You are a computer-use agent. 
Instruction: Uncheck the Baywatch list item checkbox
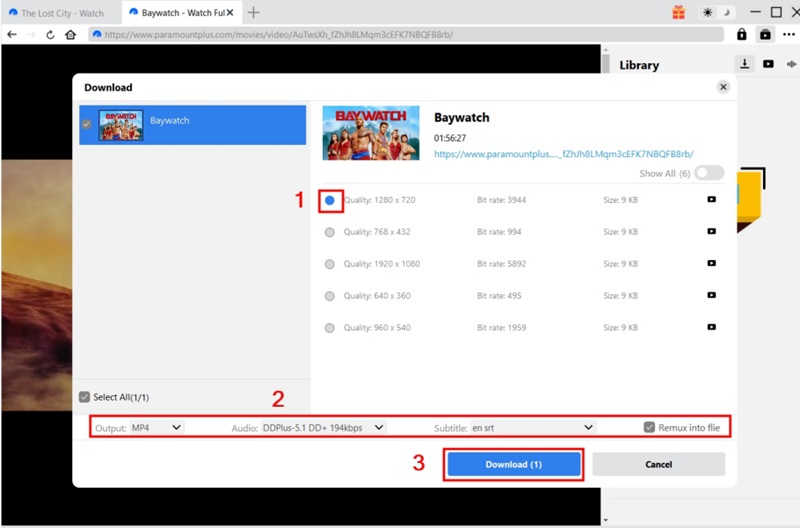pos(86,124)
